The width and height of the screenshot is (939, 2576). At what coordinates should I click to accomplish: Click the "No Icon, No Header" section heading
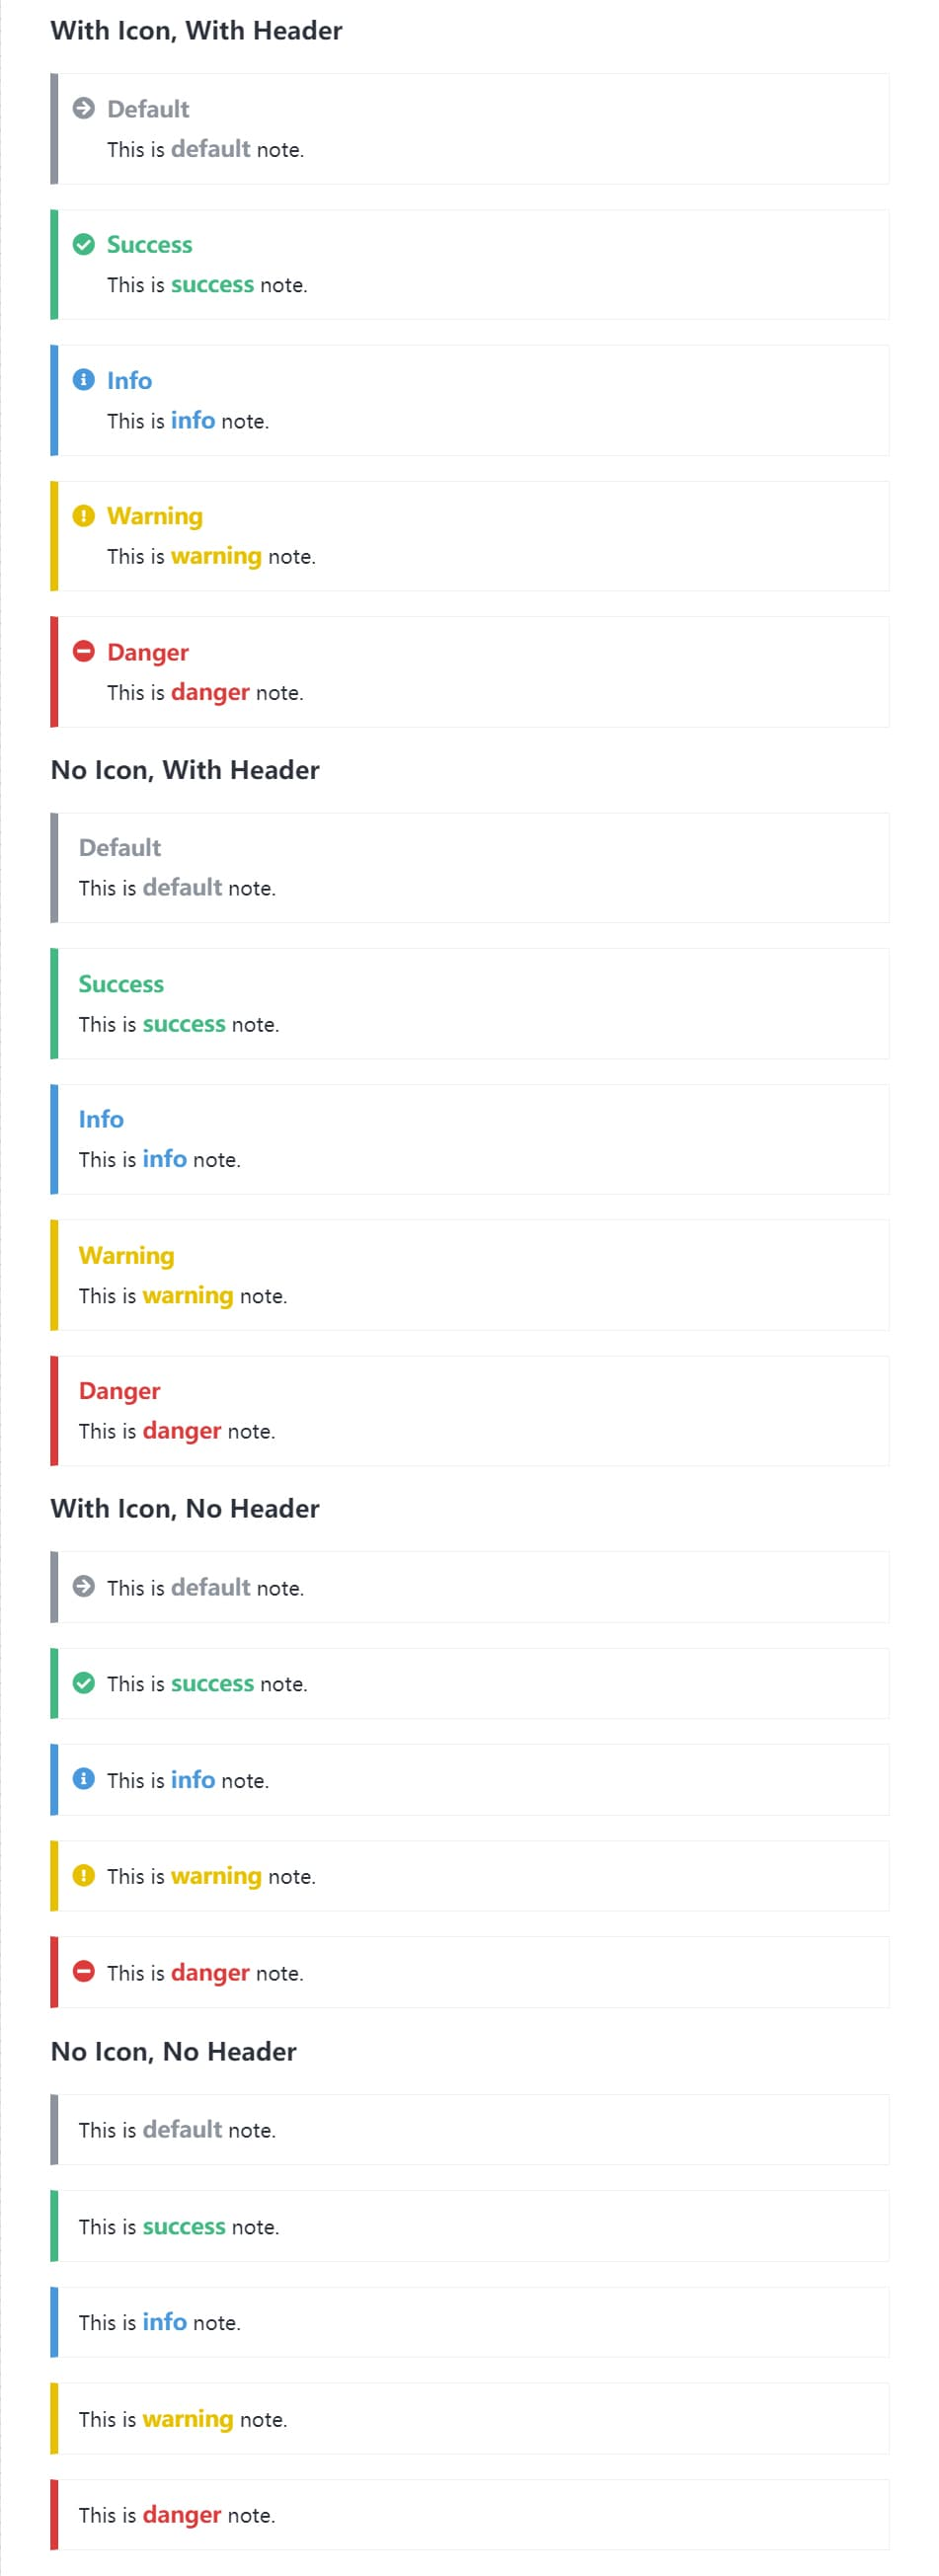tap(173, 2051)
